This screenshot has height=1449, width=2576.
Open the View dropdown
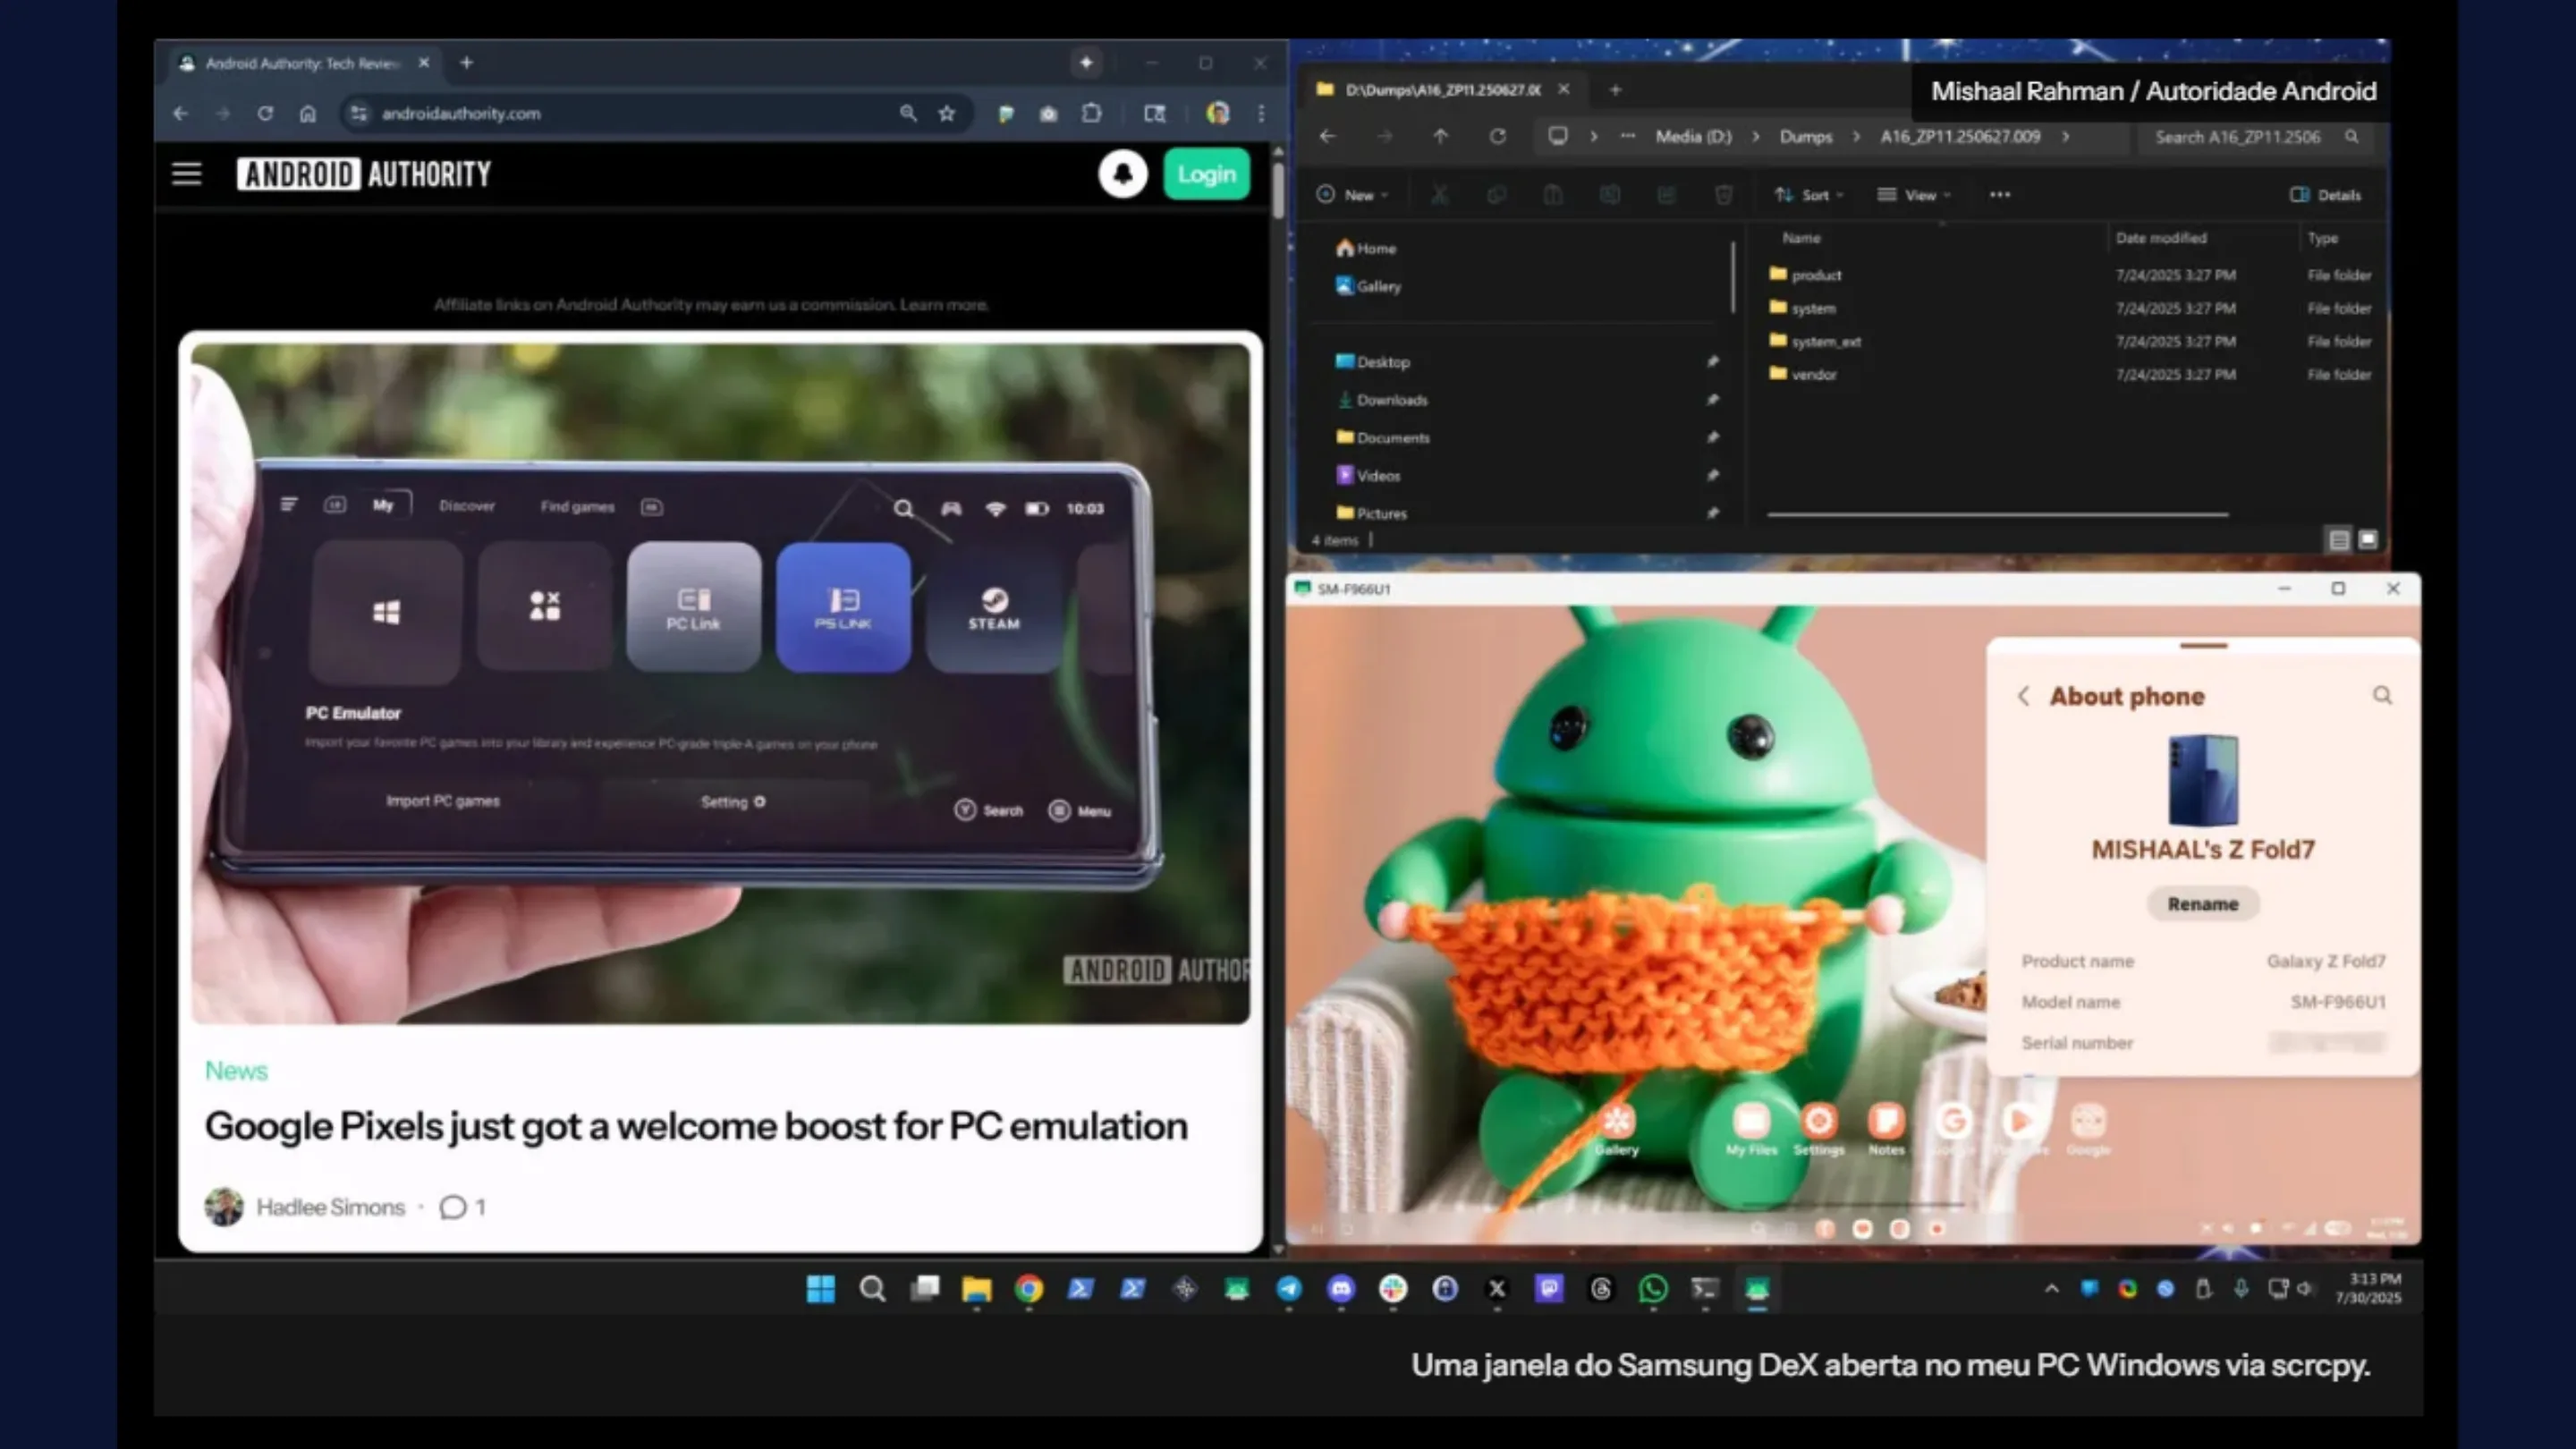coord(1914,195)
